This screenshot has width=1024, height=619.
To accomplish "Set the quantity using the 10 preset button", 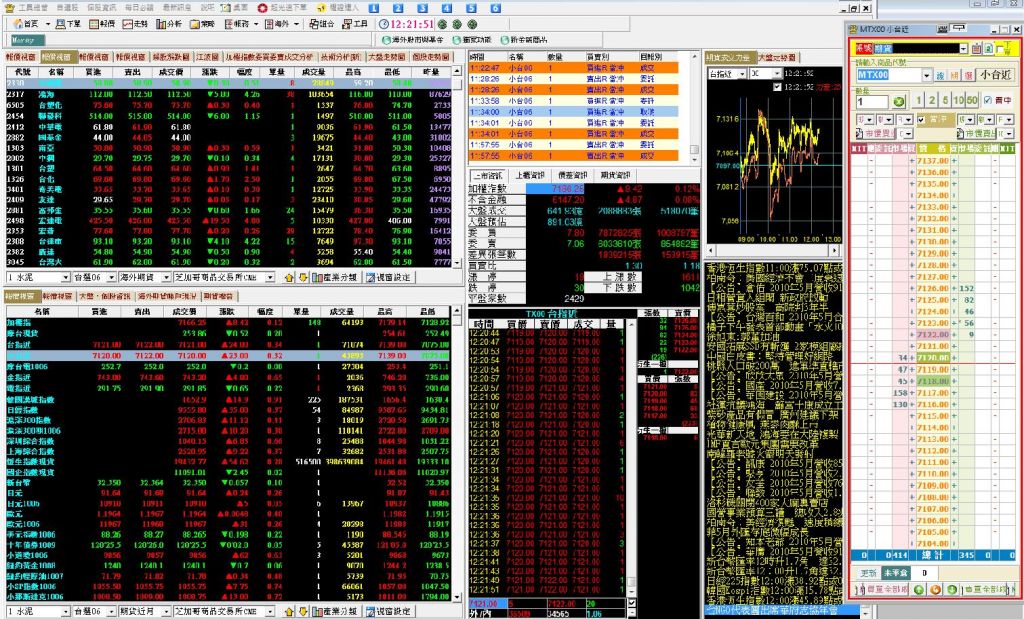I will tap(958, 101).
